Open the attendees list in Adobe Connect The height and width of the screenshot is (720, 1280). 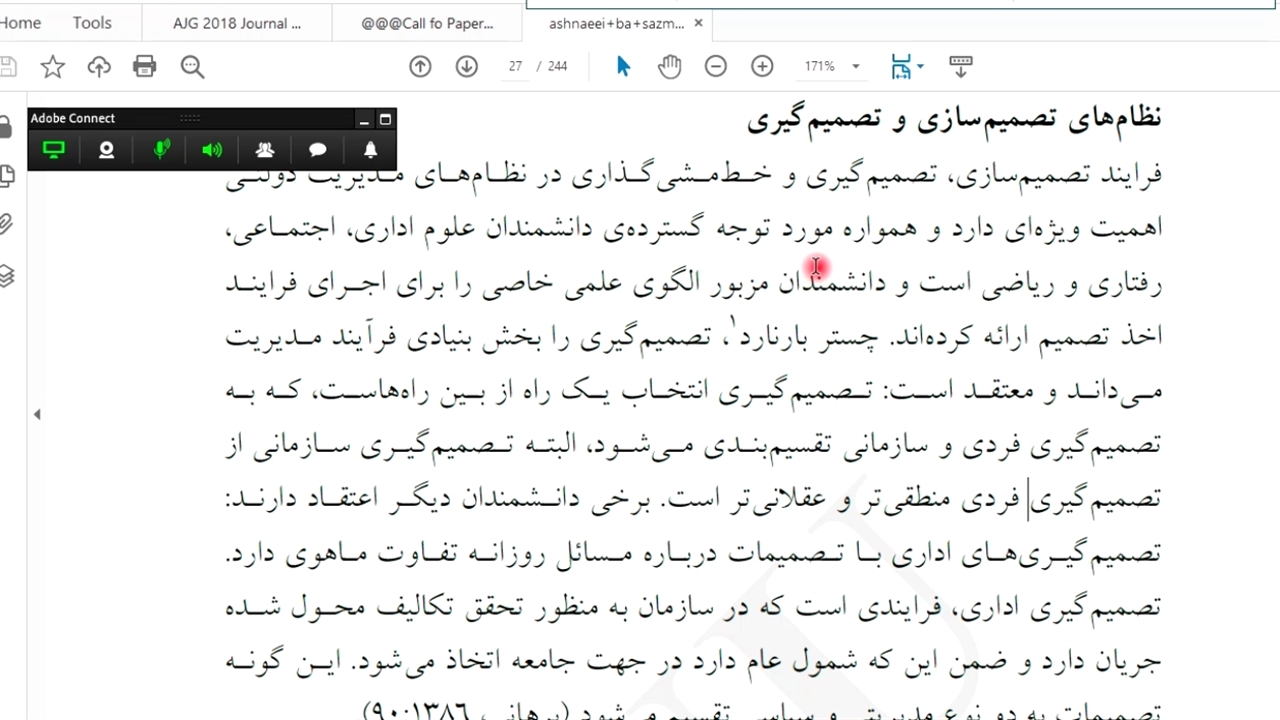[265, 150]
